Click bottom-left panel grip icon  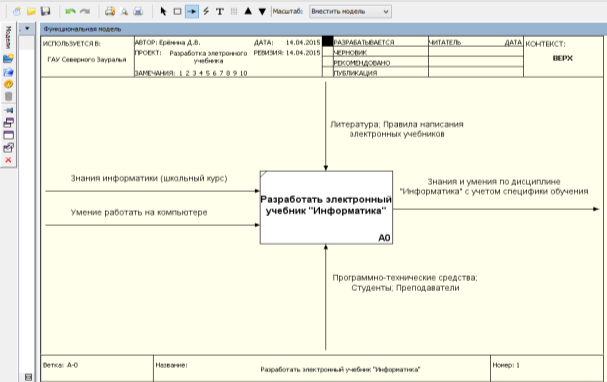click(28, 377)
